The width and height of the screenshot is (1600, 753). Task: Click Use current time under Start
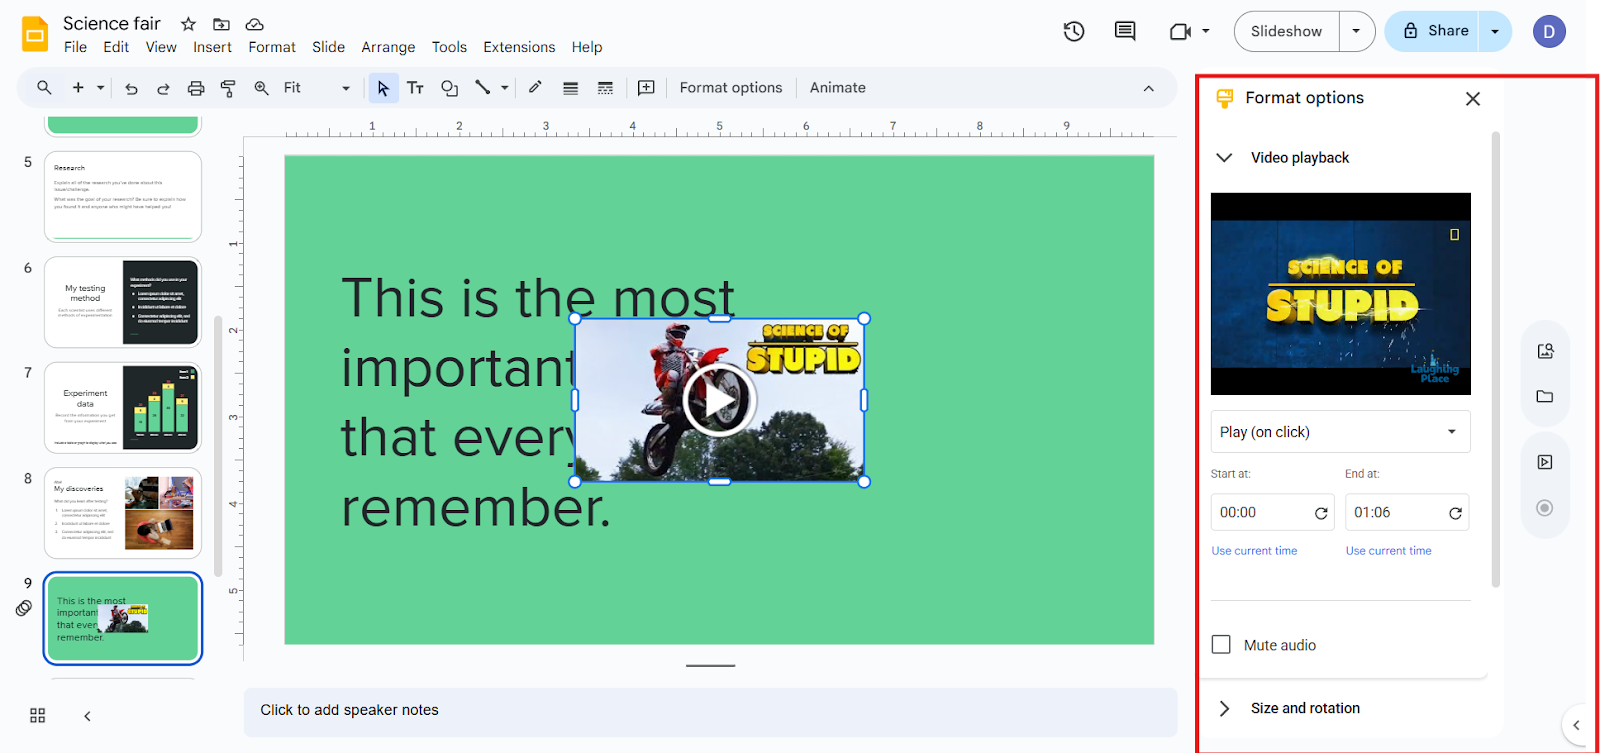1254,551
